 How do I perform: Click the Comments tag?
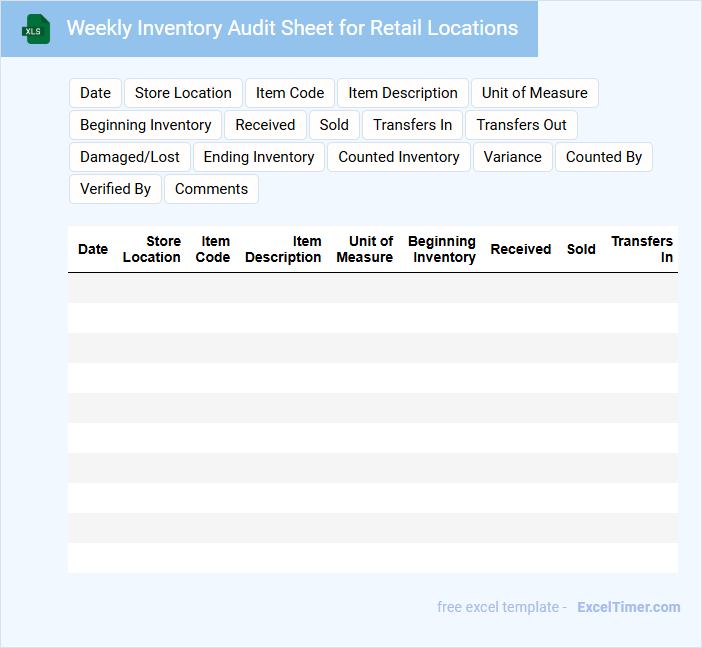(x=211, y=189)
